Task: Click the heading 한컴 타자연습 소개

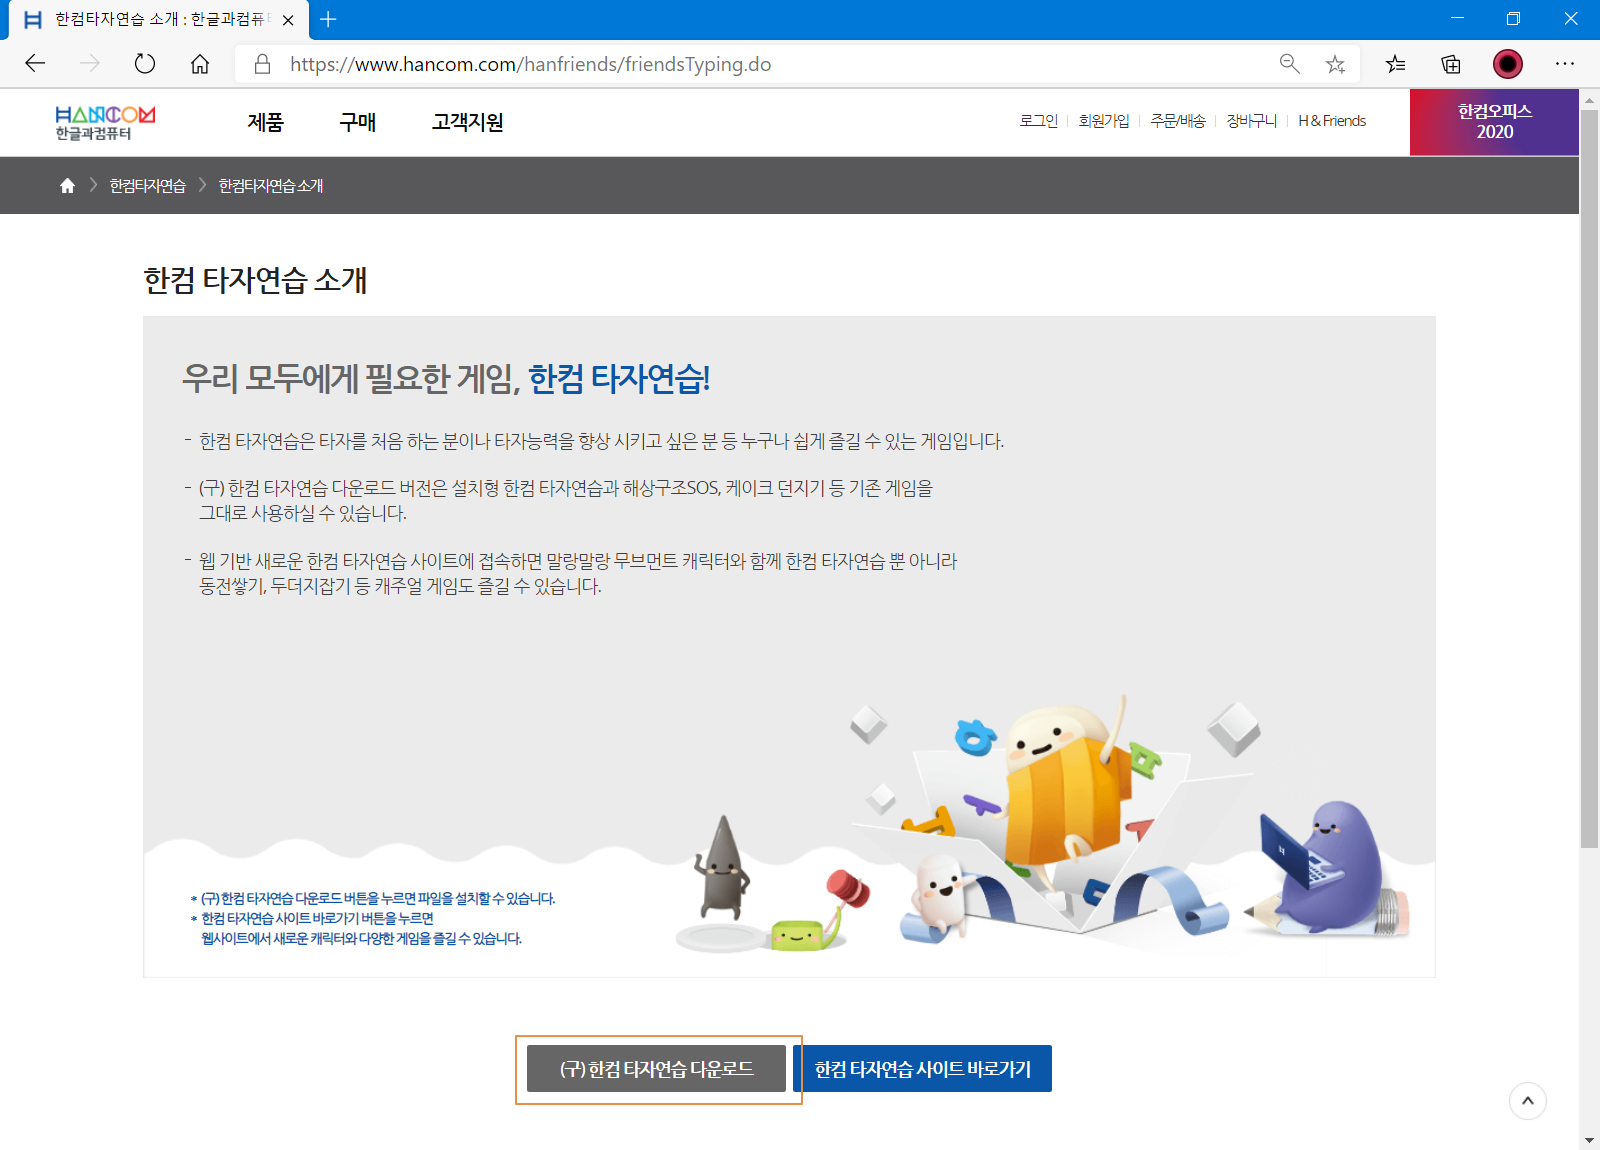Action: click(255, 280)
